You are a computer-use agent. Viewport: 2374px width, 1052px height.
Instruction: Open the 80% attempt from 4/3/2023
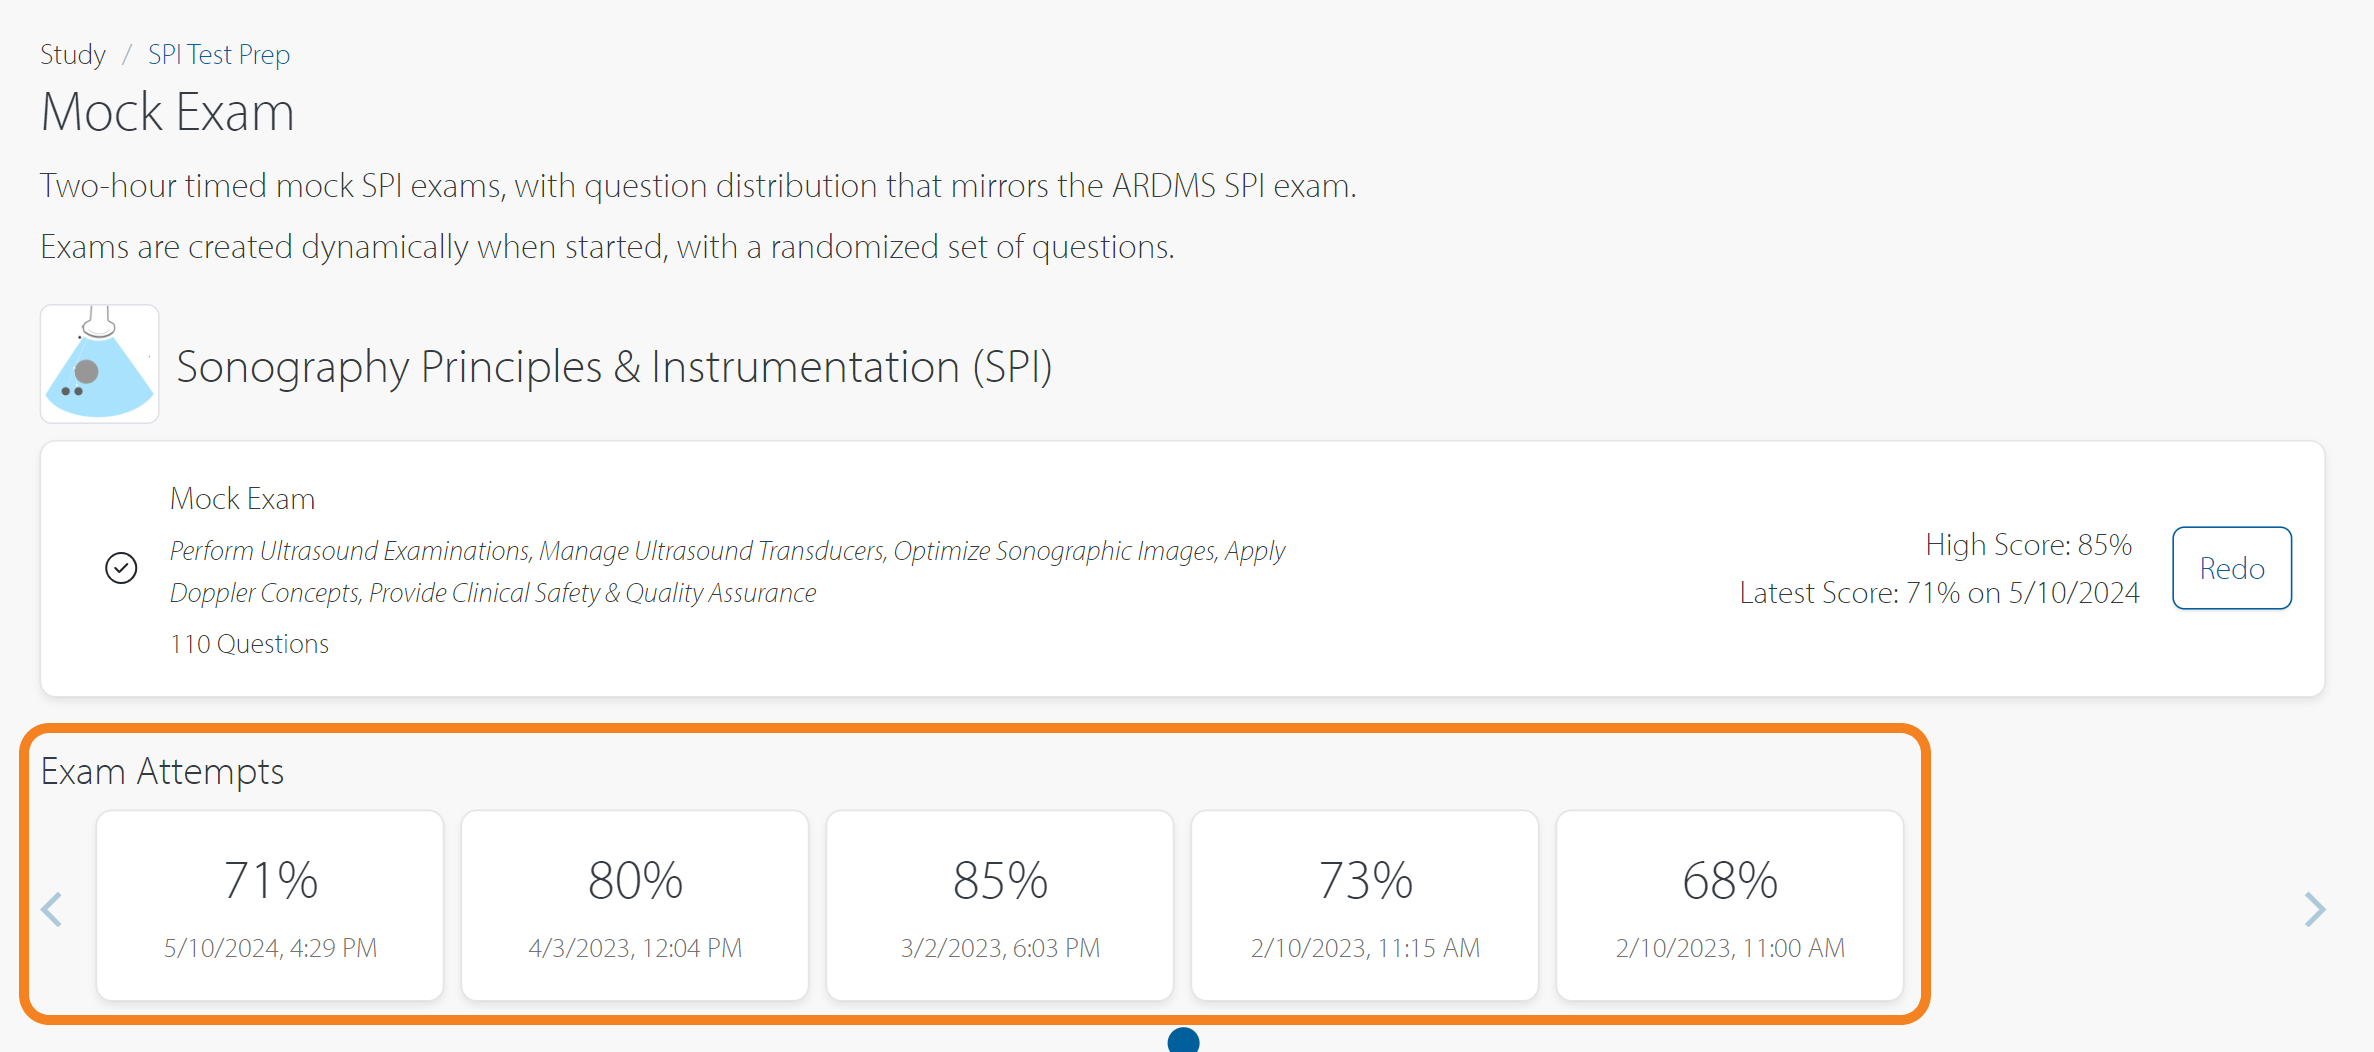(x=635, y=905)
